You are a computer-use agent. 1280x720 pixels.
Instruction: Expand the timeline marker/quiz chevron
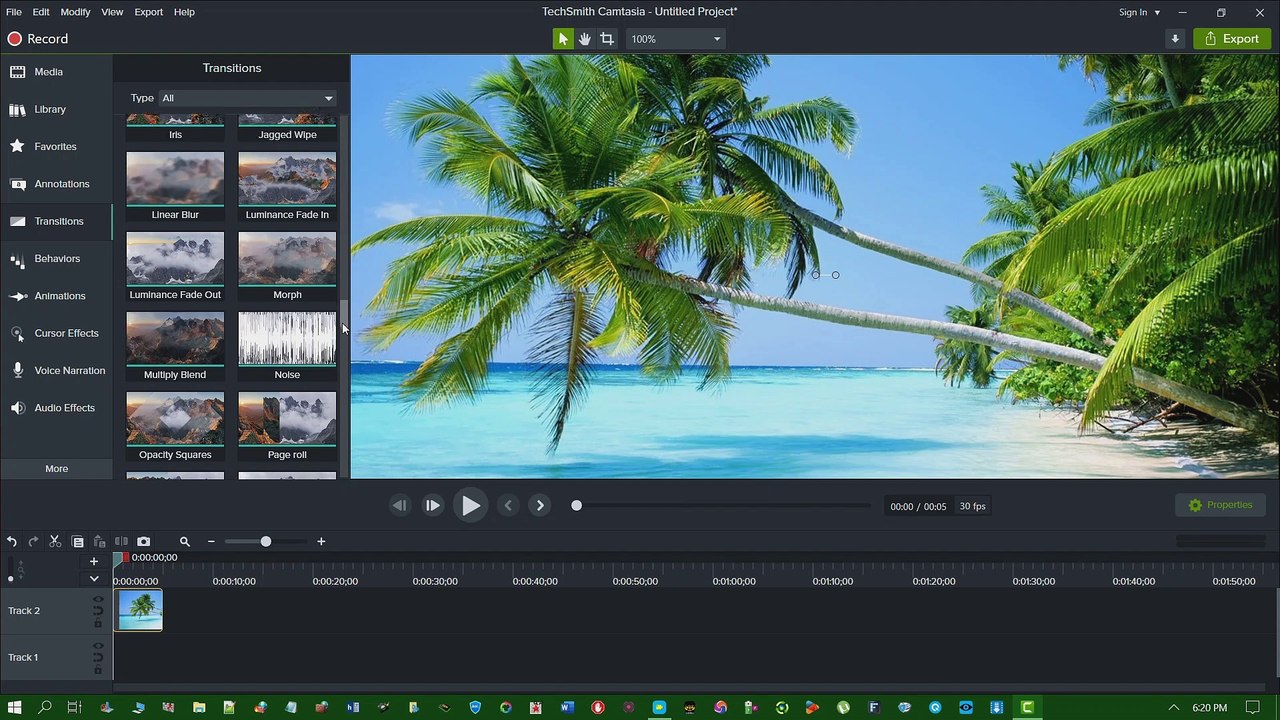click(94, 578)
